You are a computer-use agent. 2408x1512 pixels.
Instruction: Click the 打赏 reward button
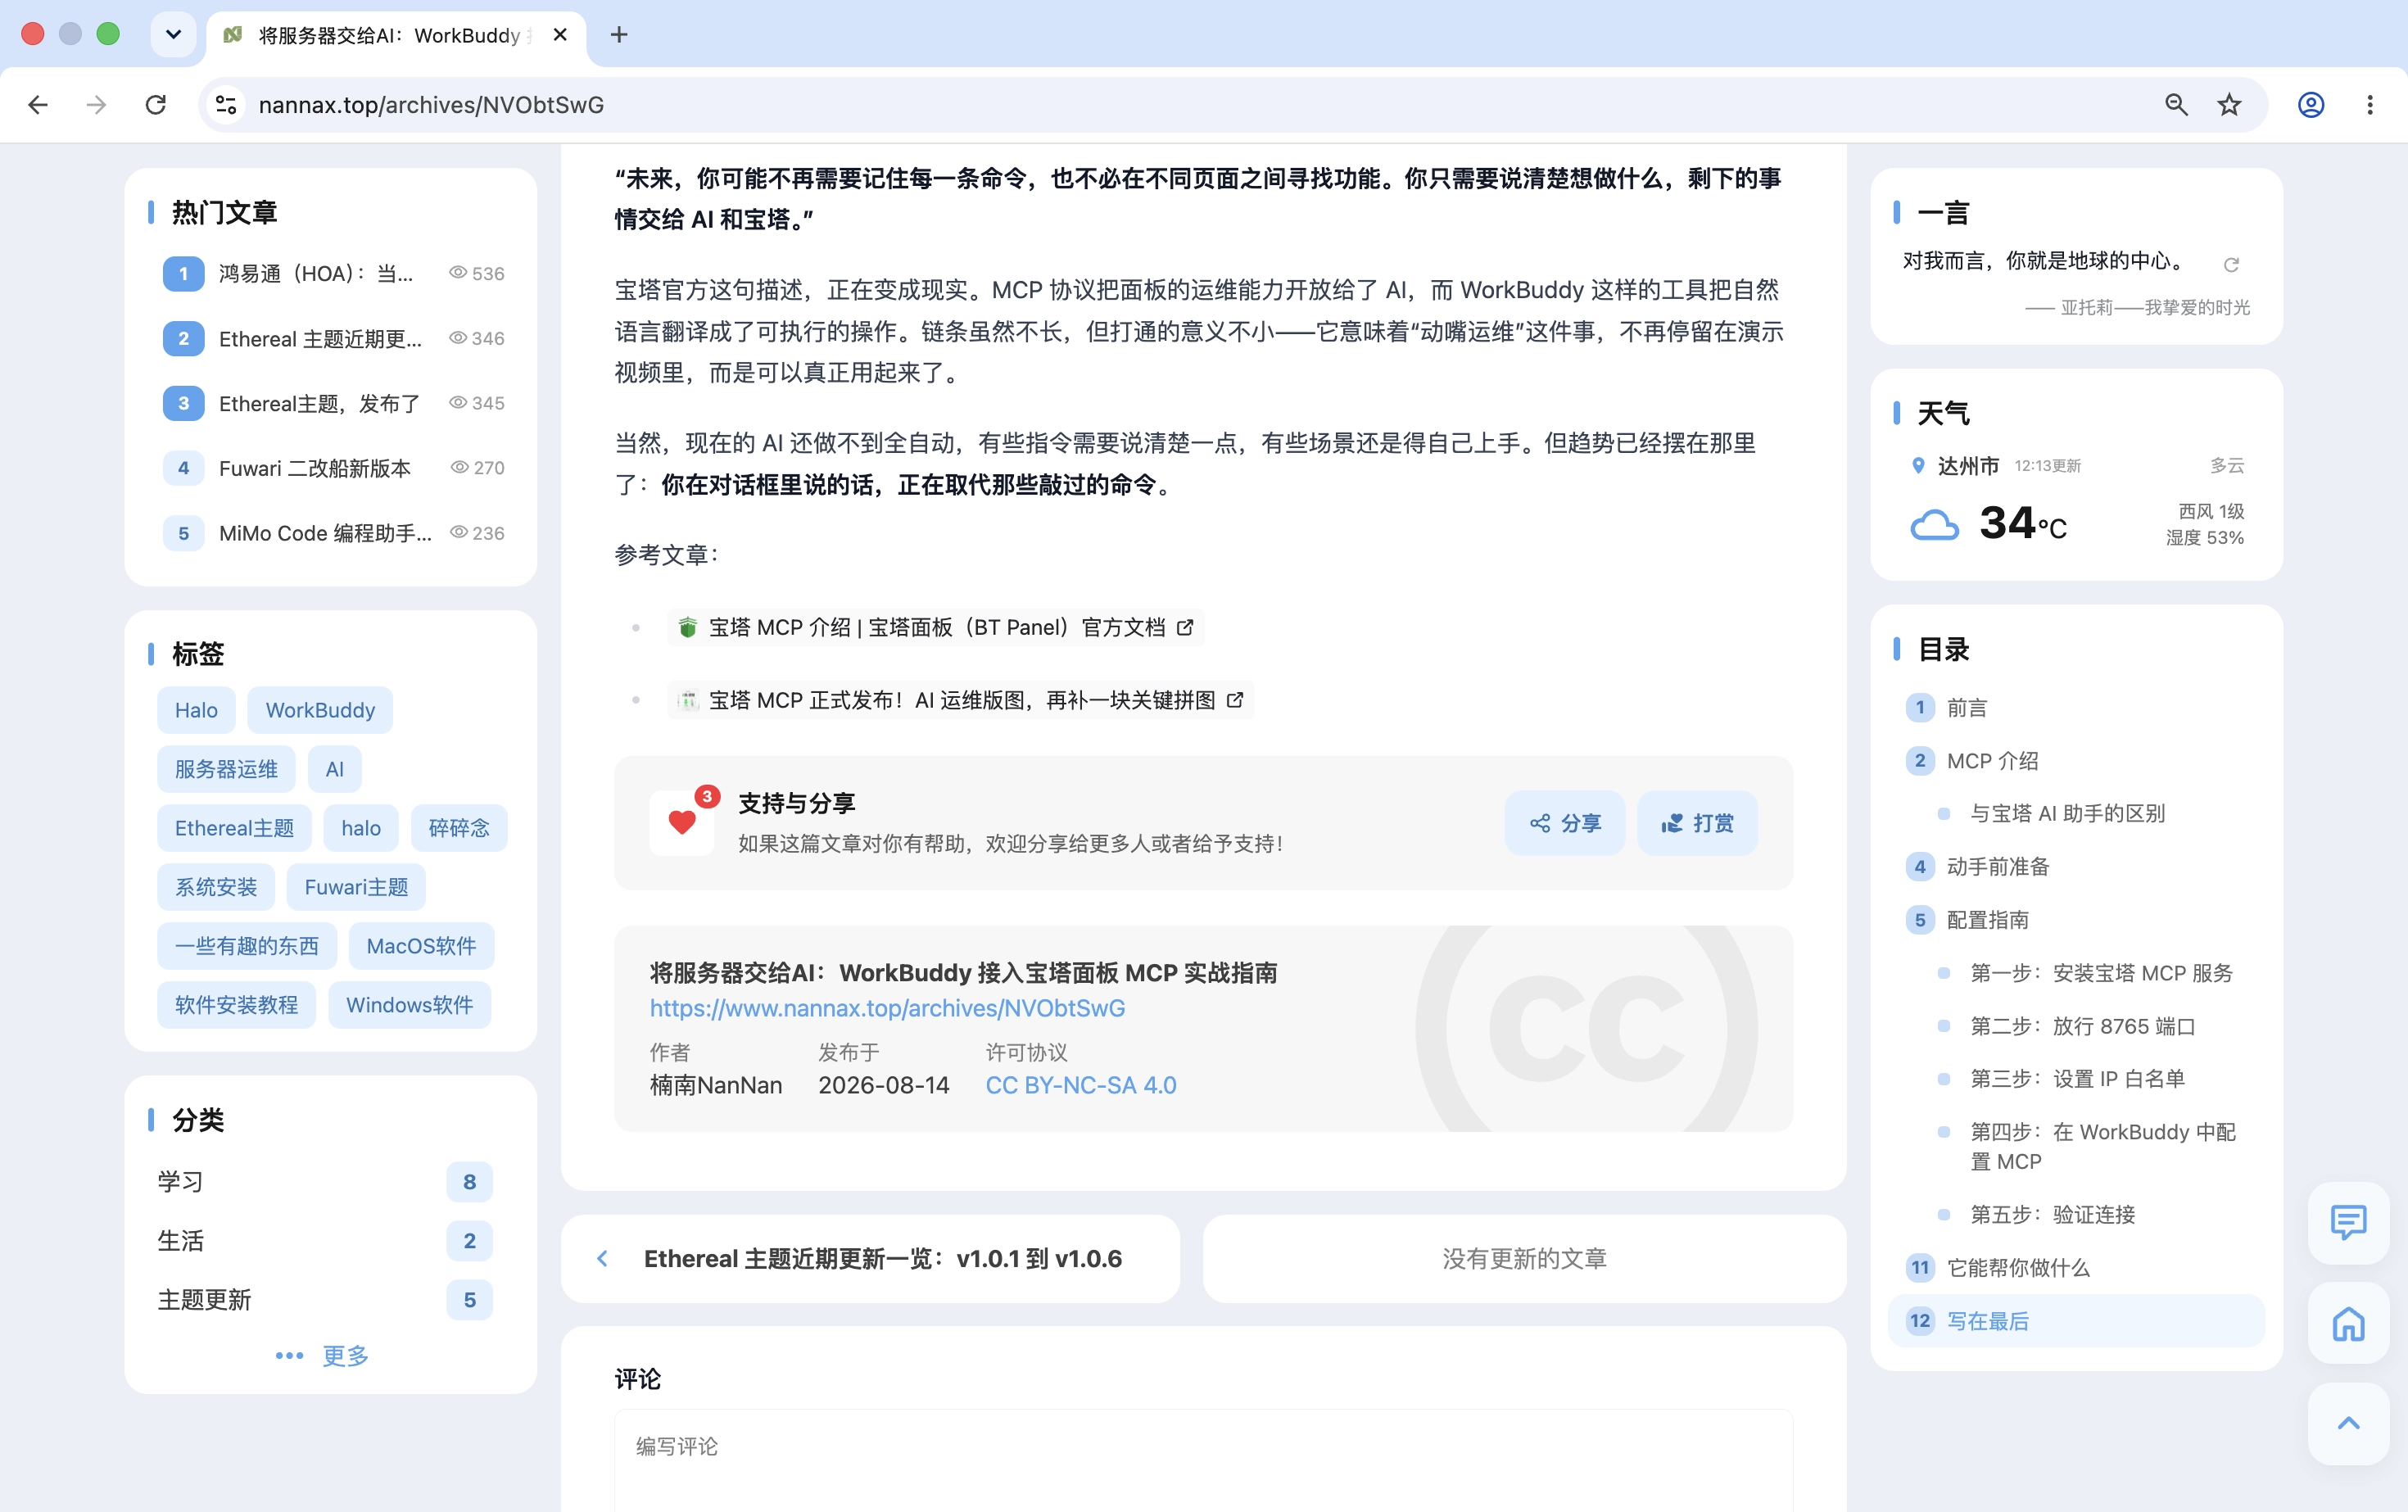1697,823
